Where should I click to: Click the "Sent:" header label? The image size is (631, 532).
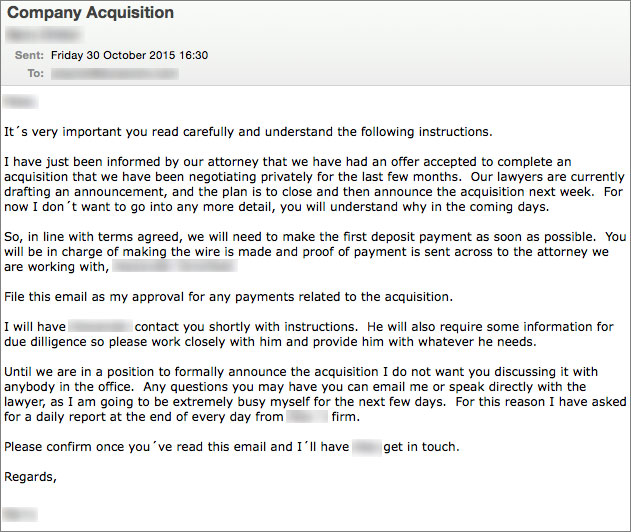coord(30,56)
